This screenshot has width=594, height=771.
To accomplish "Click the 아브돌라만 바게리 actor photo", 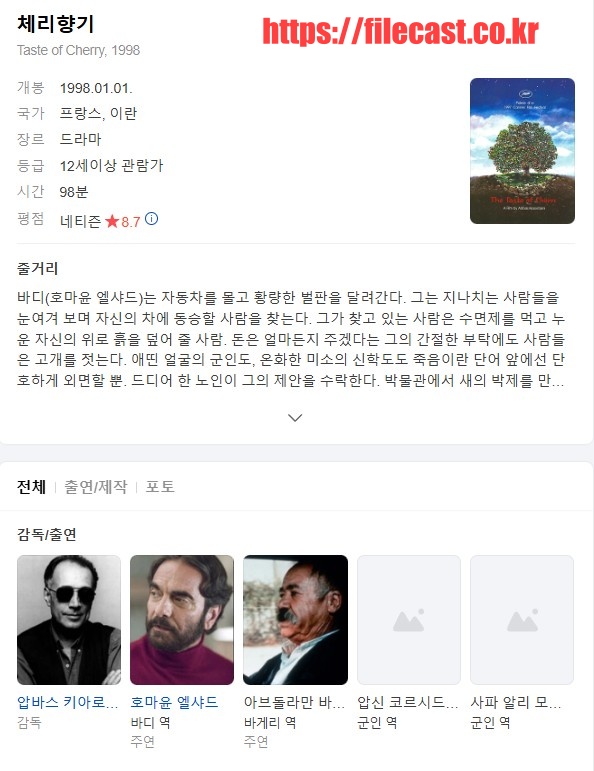I will tap(296, 620).
